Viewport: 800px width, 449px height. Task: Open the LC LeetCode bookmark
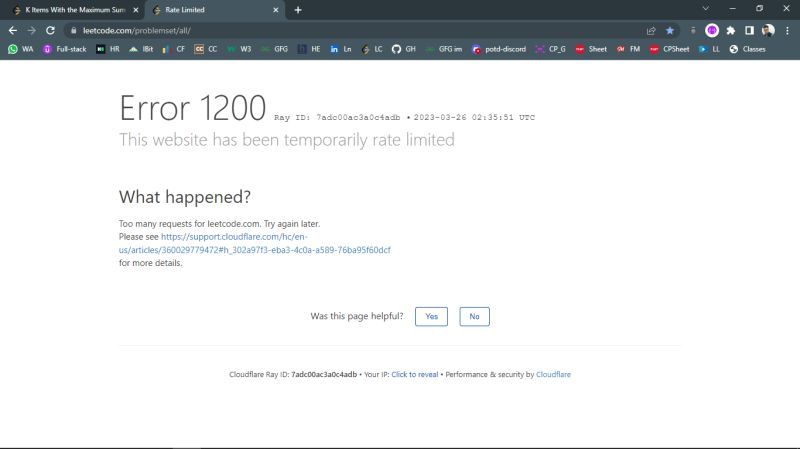(372, 49)
